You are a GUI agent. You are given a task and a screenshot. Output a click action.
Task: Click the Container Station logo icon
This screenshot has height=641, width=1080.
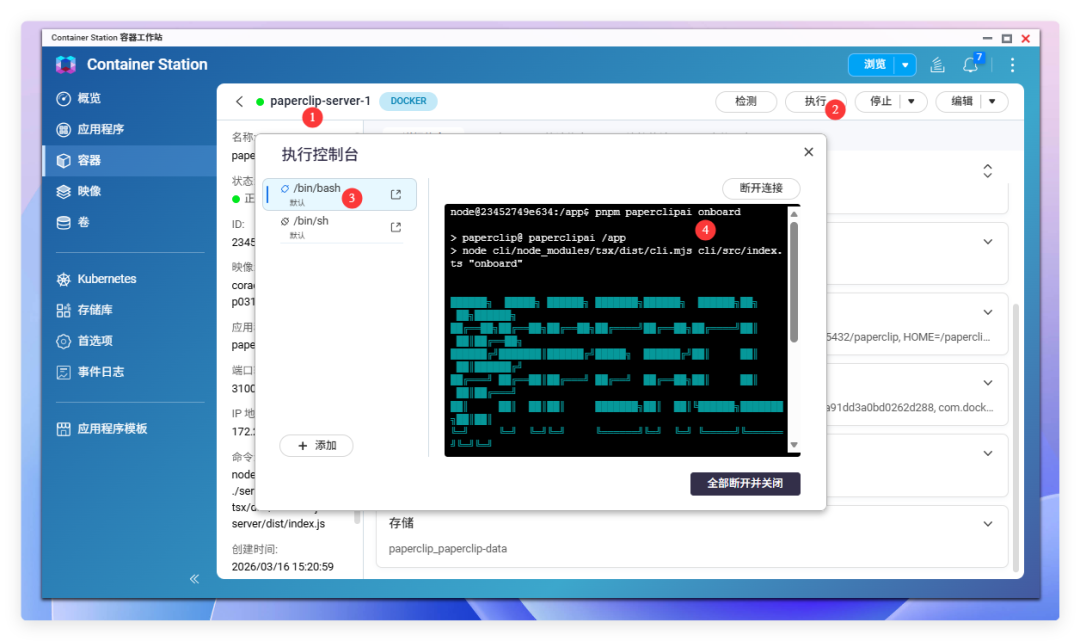(65, 65)
